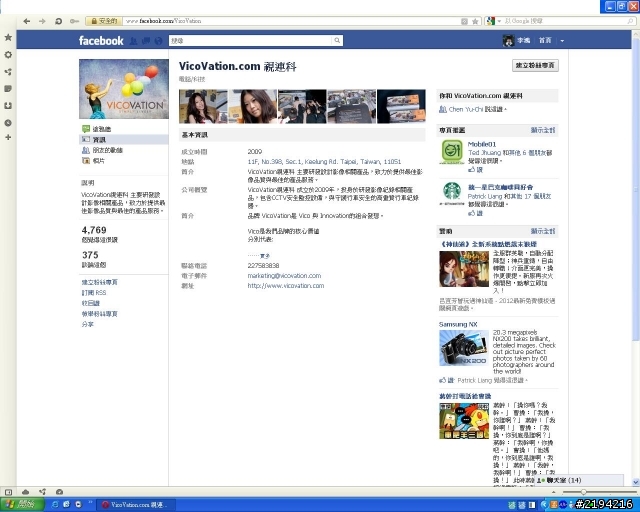Open third photo strip thumbnail of crowd

tap(302, 107)
